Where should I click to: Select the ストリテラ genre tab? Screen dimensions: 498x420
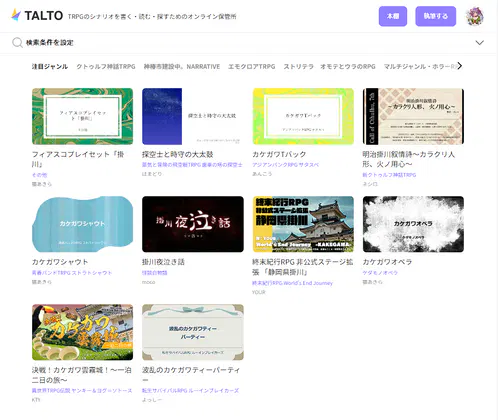point(298,66)
